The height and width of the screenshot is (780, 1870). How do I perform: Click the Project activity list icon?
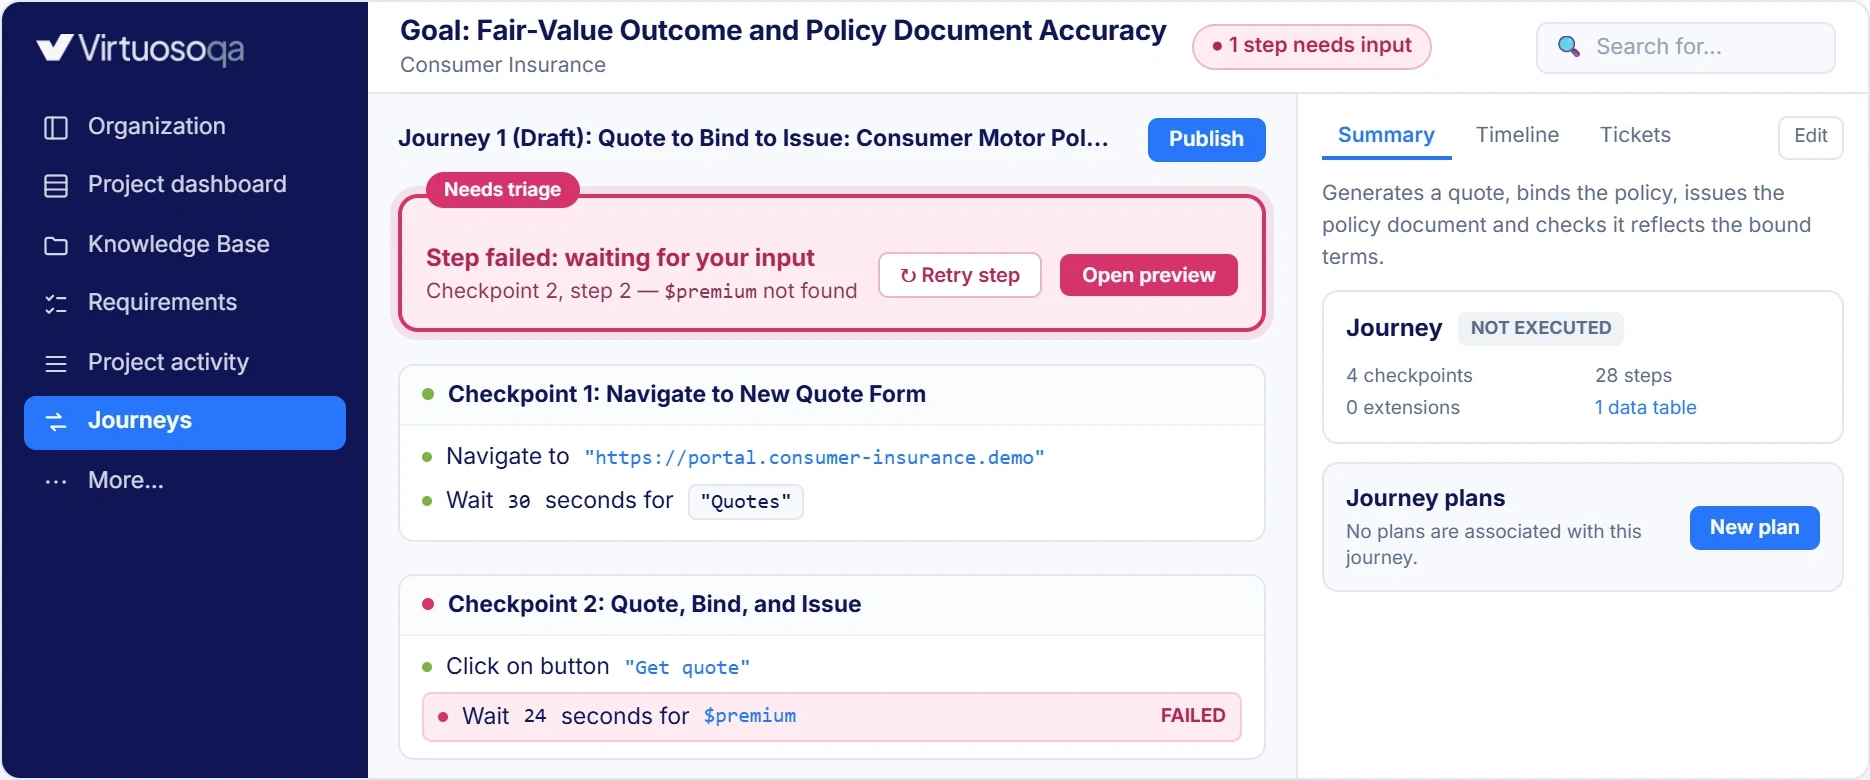click(x=56, y=363)
